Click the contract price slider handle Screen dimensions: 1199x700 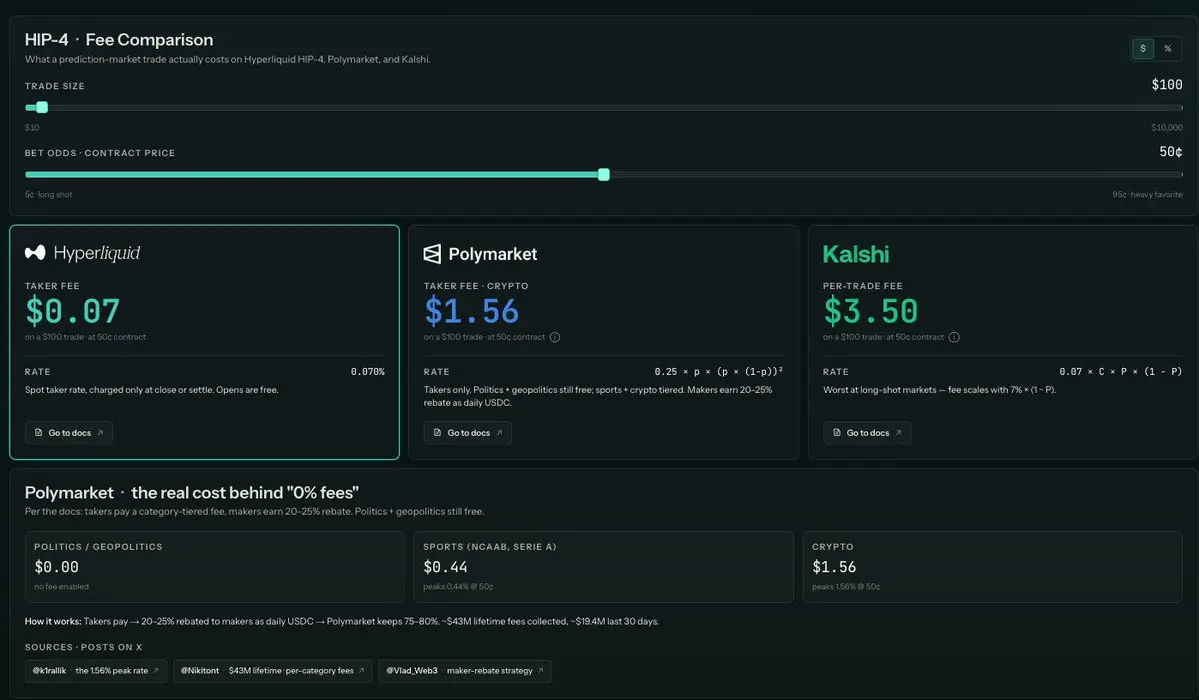603,174
